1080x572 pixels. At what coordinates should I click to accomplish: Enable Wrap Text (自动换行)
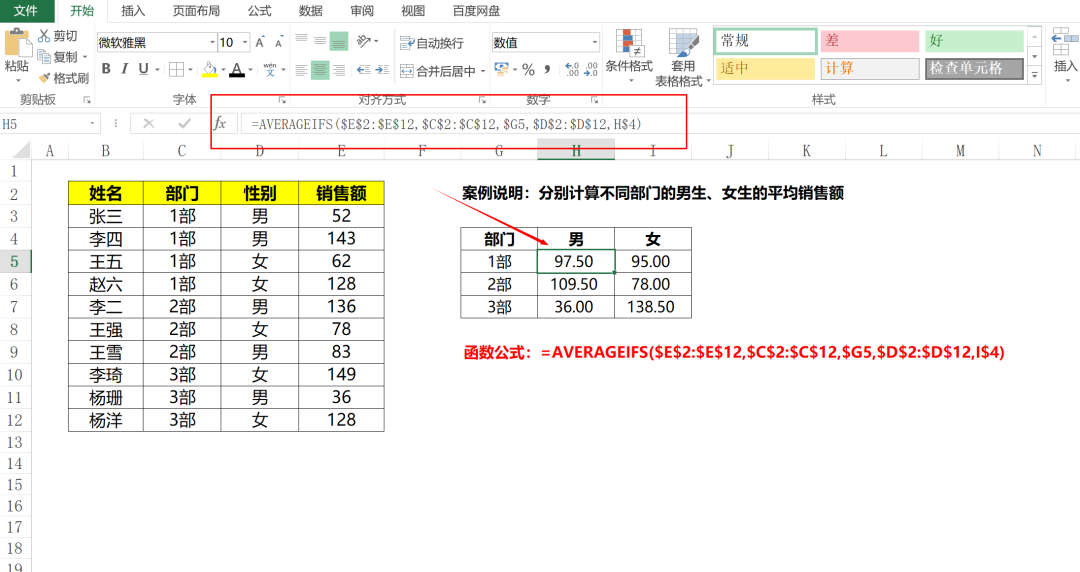tap(432, 43)
